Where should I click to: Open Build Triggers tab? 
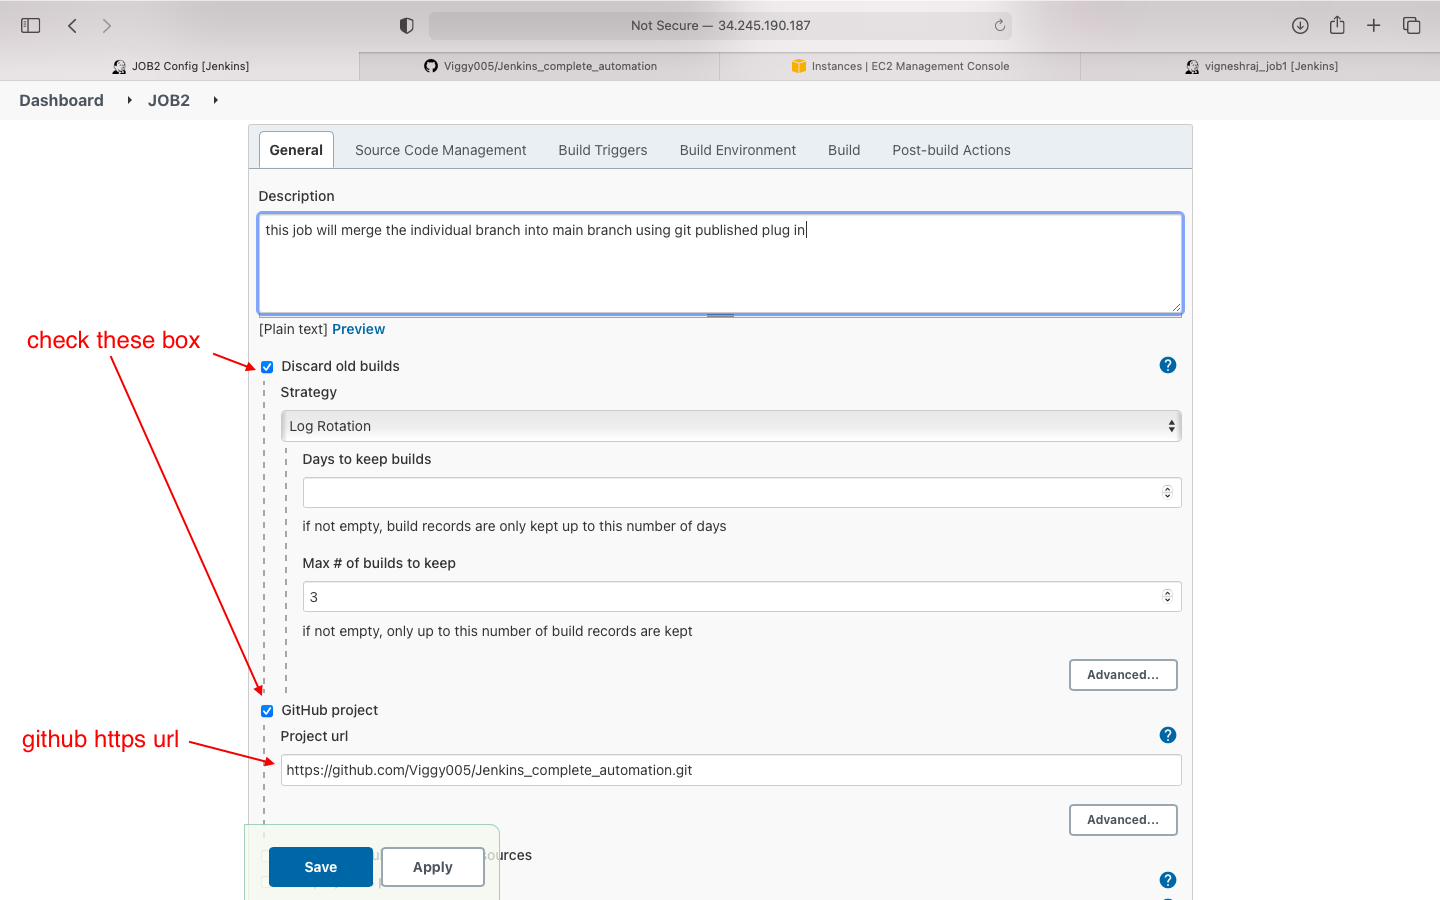click(603, 150)
